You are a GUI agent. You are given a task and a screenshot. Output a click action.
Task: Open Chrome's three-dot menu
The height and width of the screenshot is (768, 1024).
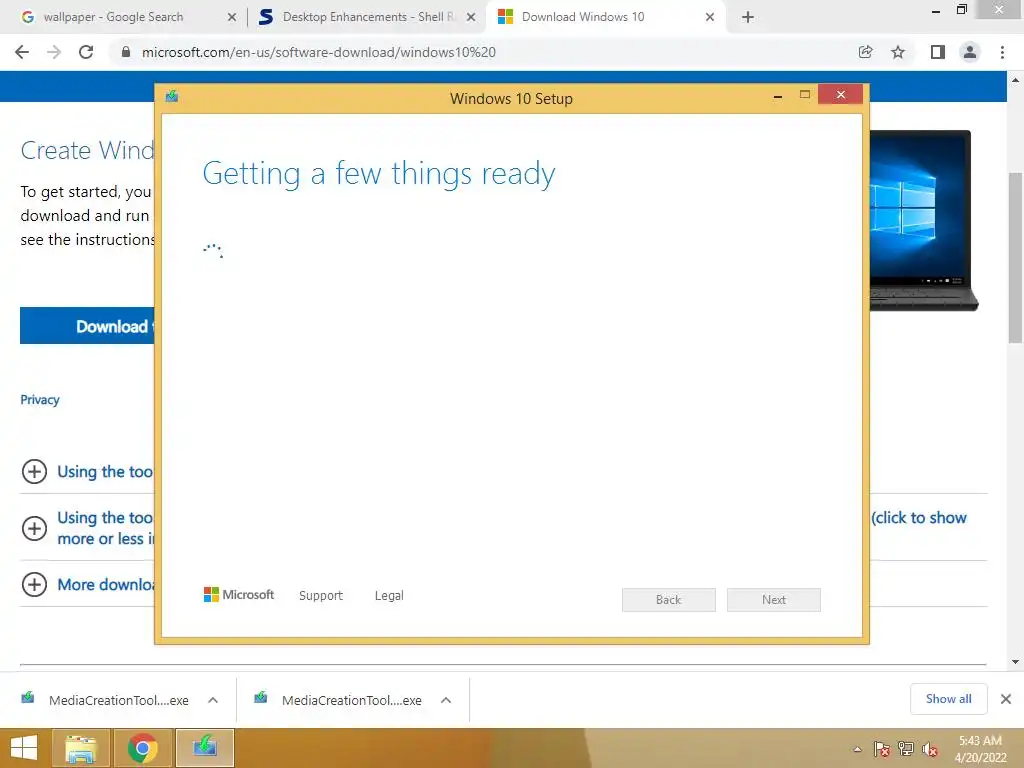pyautogui.click(x=1002, y=52)
